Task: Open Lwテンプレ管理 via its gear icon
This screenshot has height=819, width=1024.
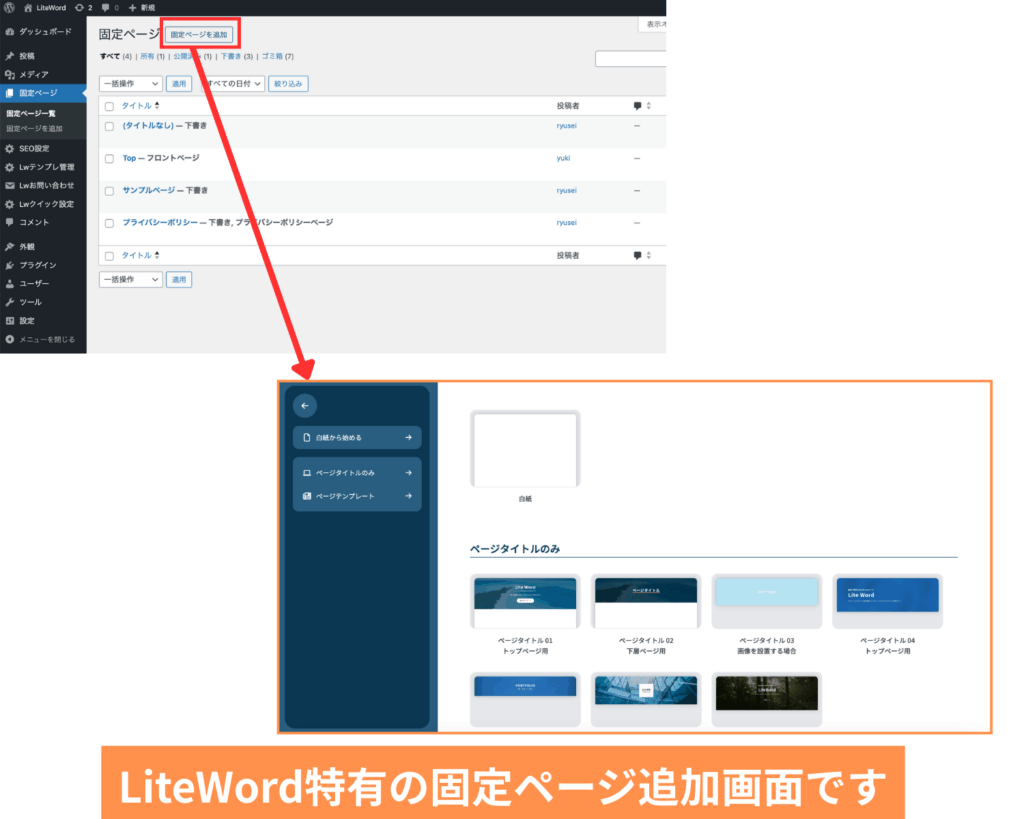Action: click(x=10, y=167)
